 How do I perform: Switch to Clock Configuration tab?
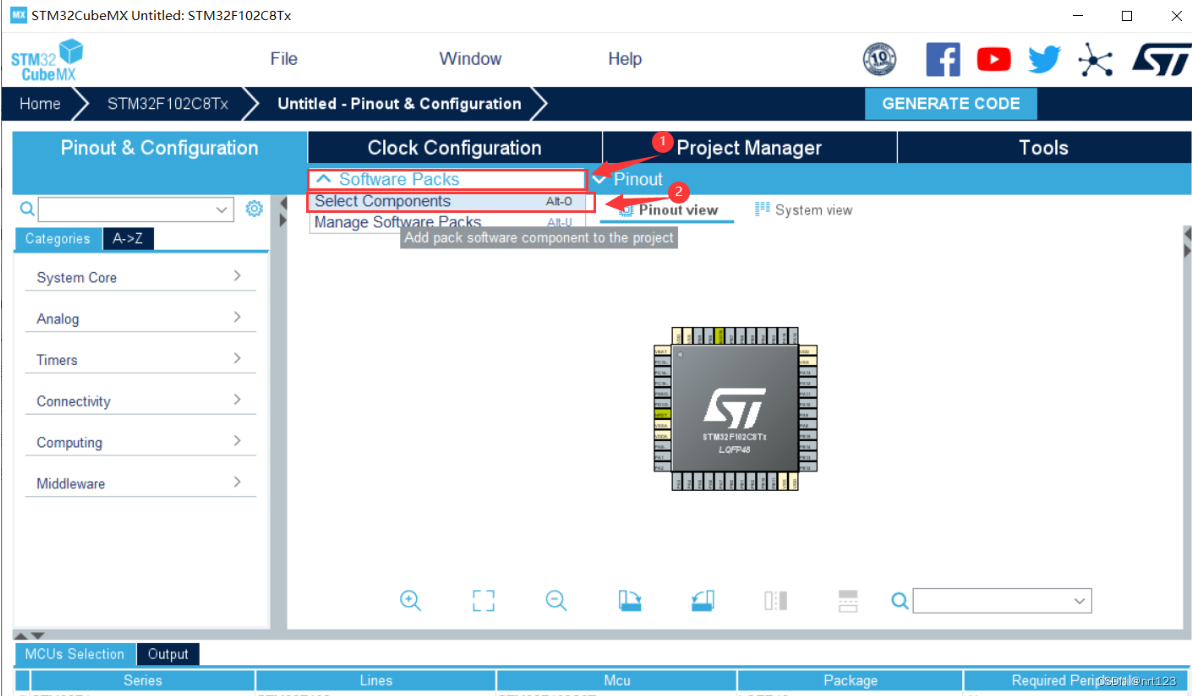point(455,147)
